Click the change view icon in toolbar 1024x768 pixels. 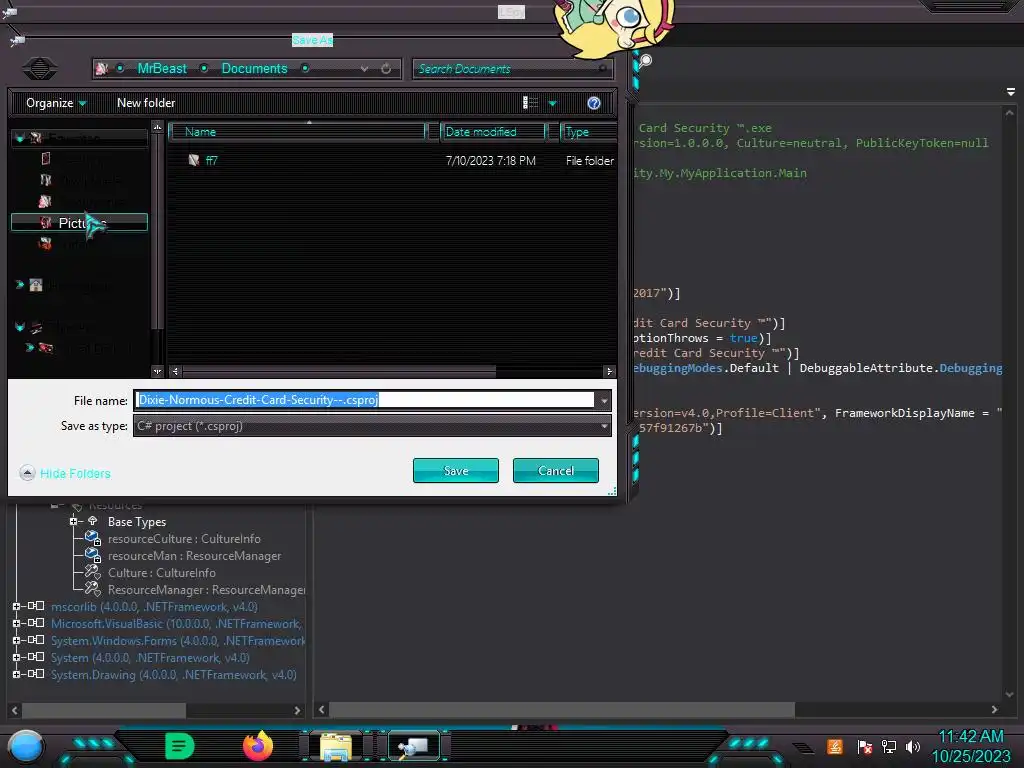[x=530, y=103]
